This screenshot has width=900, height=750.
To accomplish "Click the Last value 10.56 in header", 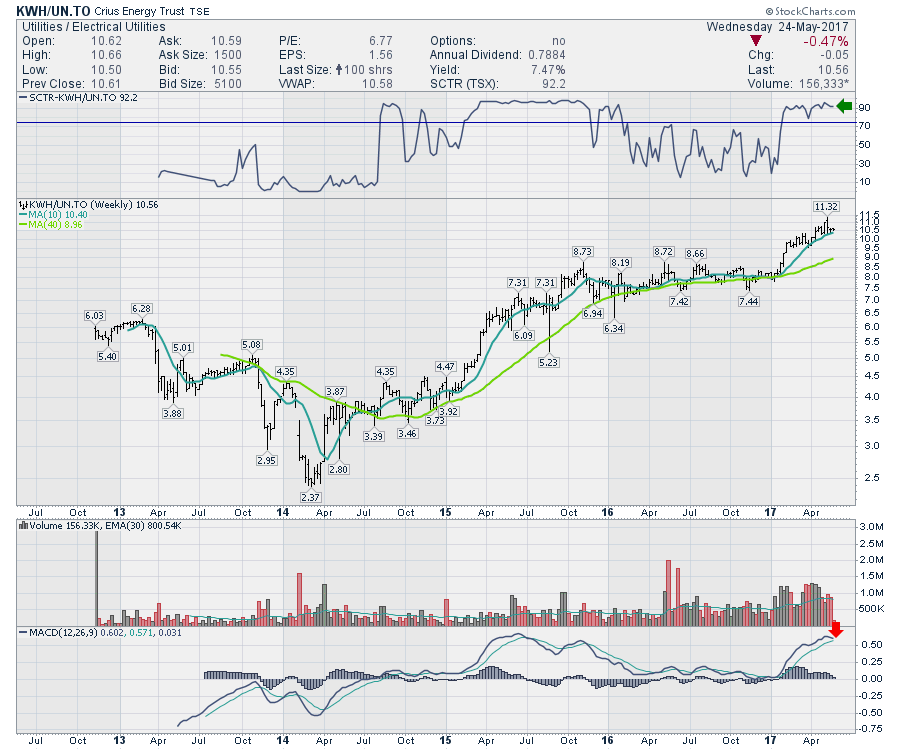I will [x=833, y=69].
